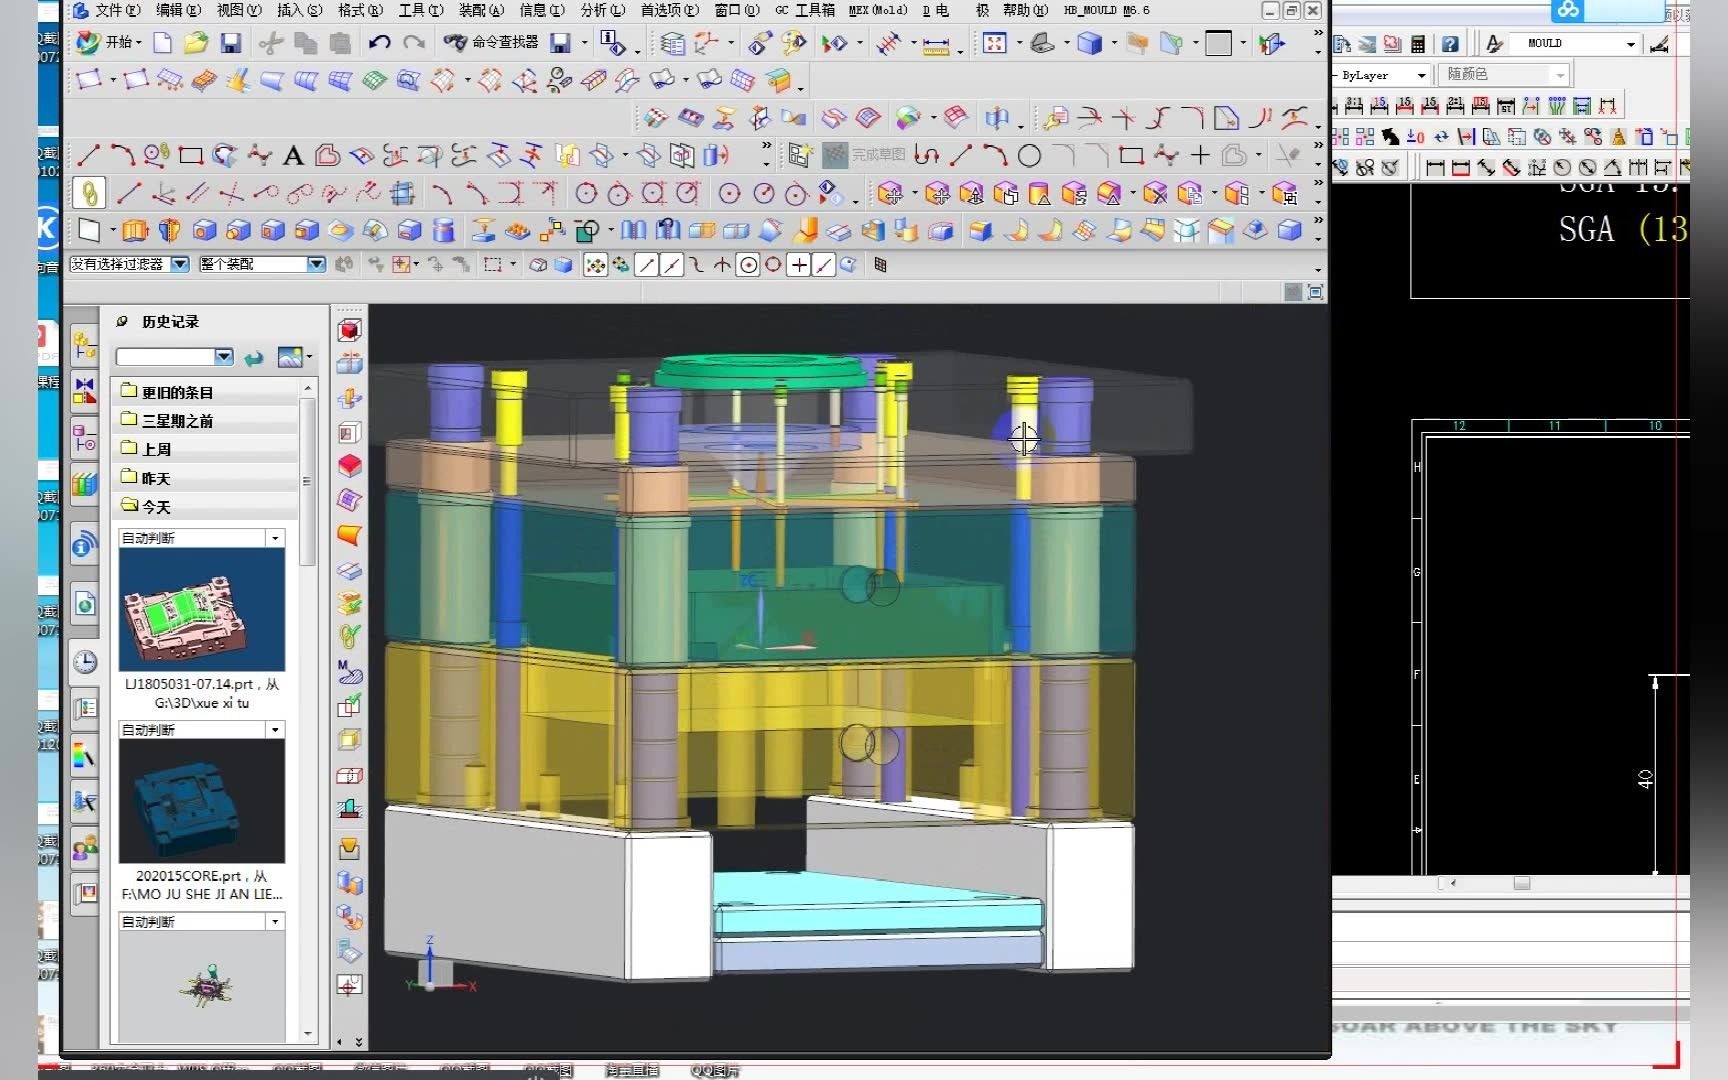Viewport: 1728px width, 1080px height.
Task: Create a new file with blank page icon
Action: point(162,42)
